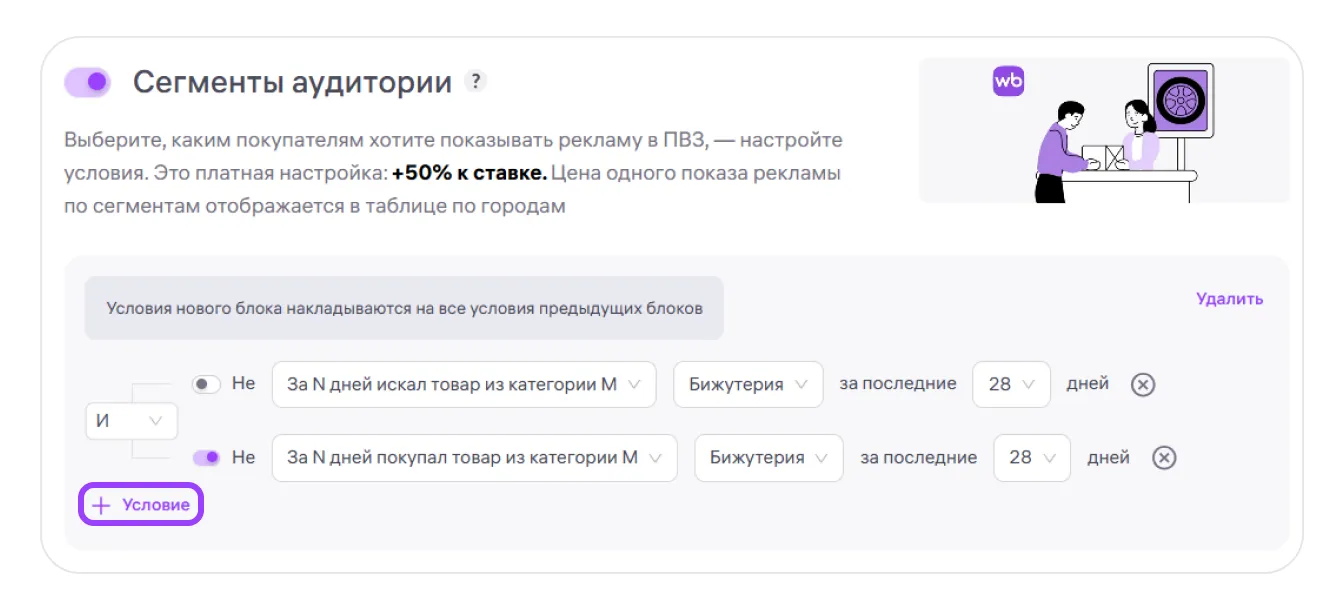Open 'За N дней искал товар' condition dropdown
The height and width of the screenshot is (610, 1344).
click(464, 384)
